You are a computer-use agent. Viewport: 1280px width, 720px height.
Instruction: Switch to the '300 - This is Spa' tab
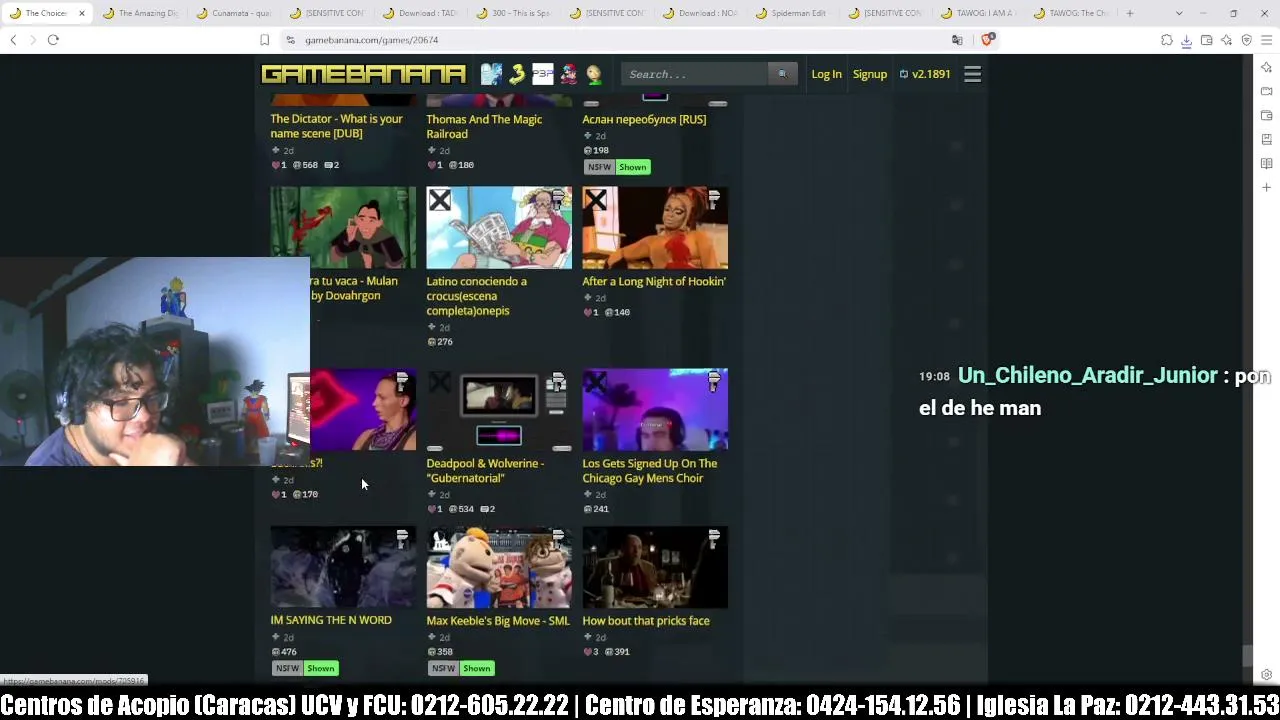[x=514, y=13]
